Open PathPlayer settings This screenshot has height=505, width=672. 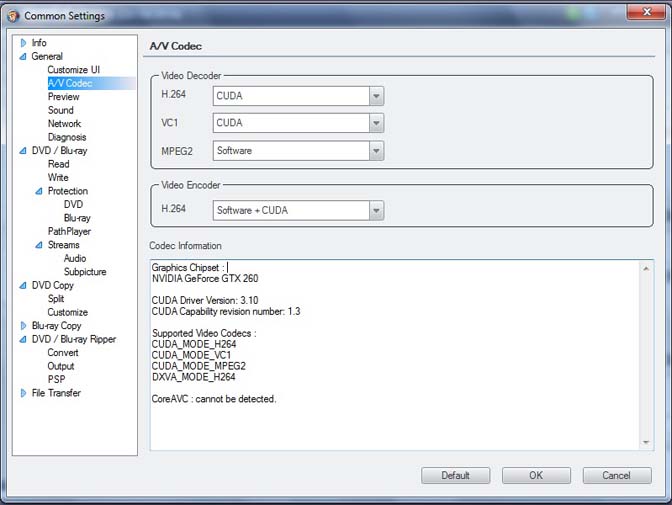pyautogui.click(x=69, y=231)
